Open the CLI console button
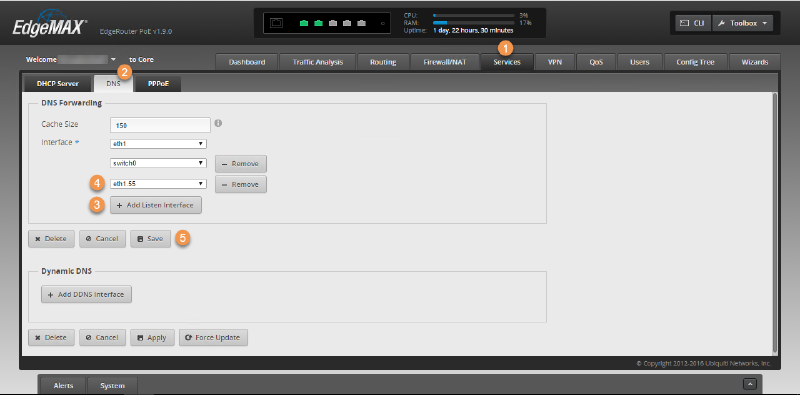The image size is (800, 395). tap(692, 23)
